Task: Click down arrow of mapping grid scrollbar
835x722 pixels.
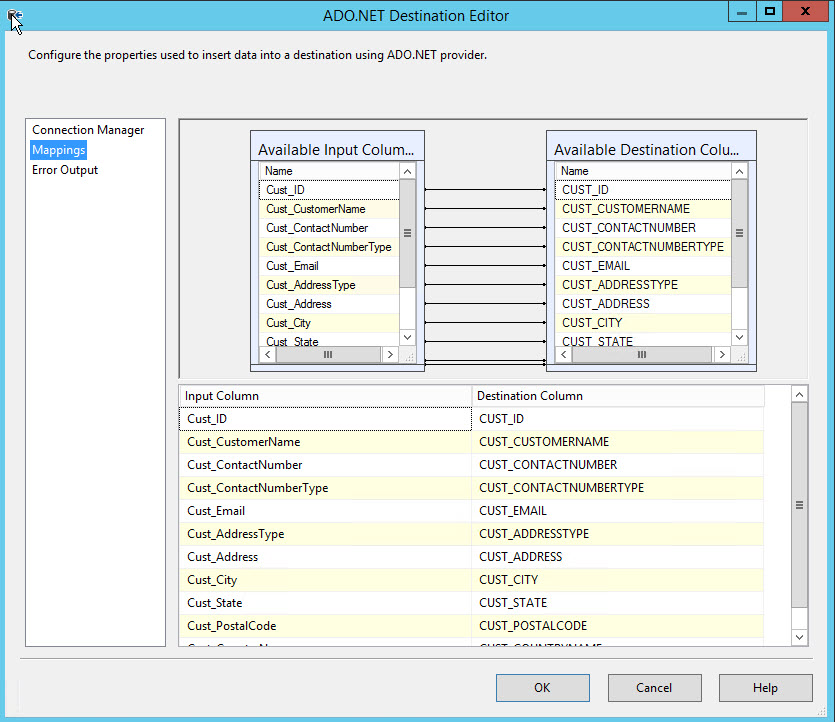Action: point(799,637)
